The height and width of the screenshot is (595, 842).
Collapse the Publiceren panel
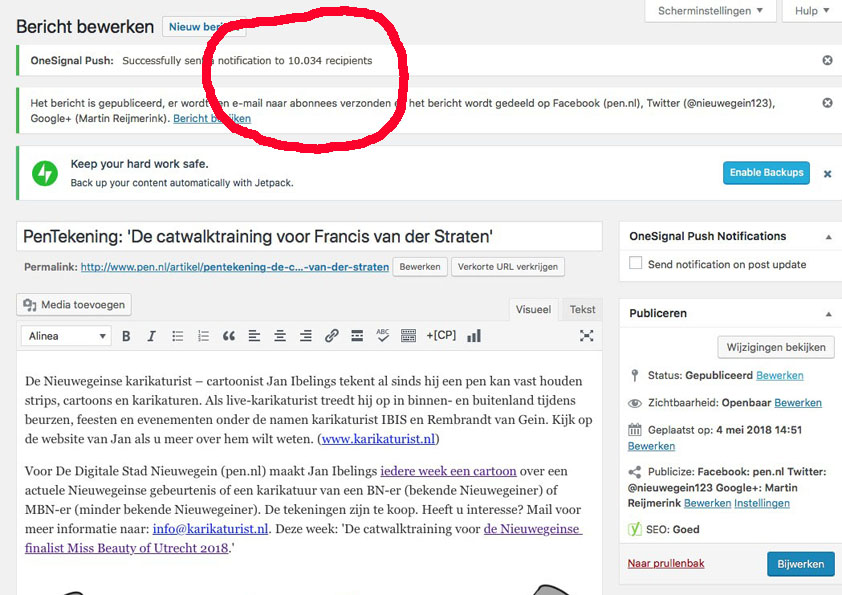point(827,314)
